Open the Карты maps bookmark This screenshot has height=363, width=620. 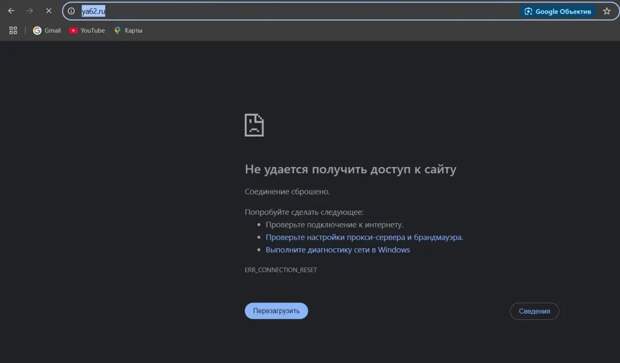(128, 30)
